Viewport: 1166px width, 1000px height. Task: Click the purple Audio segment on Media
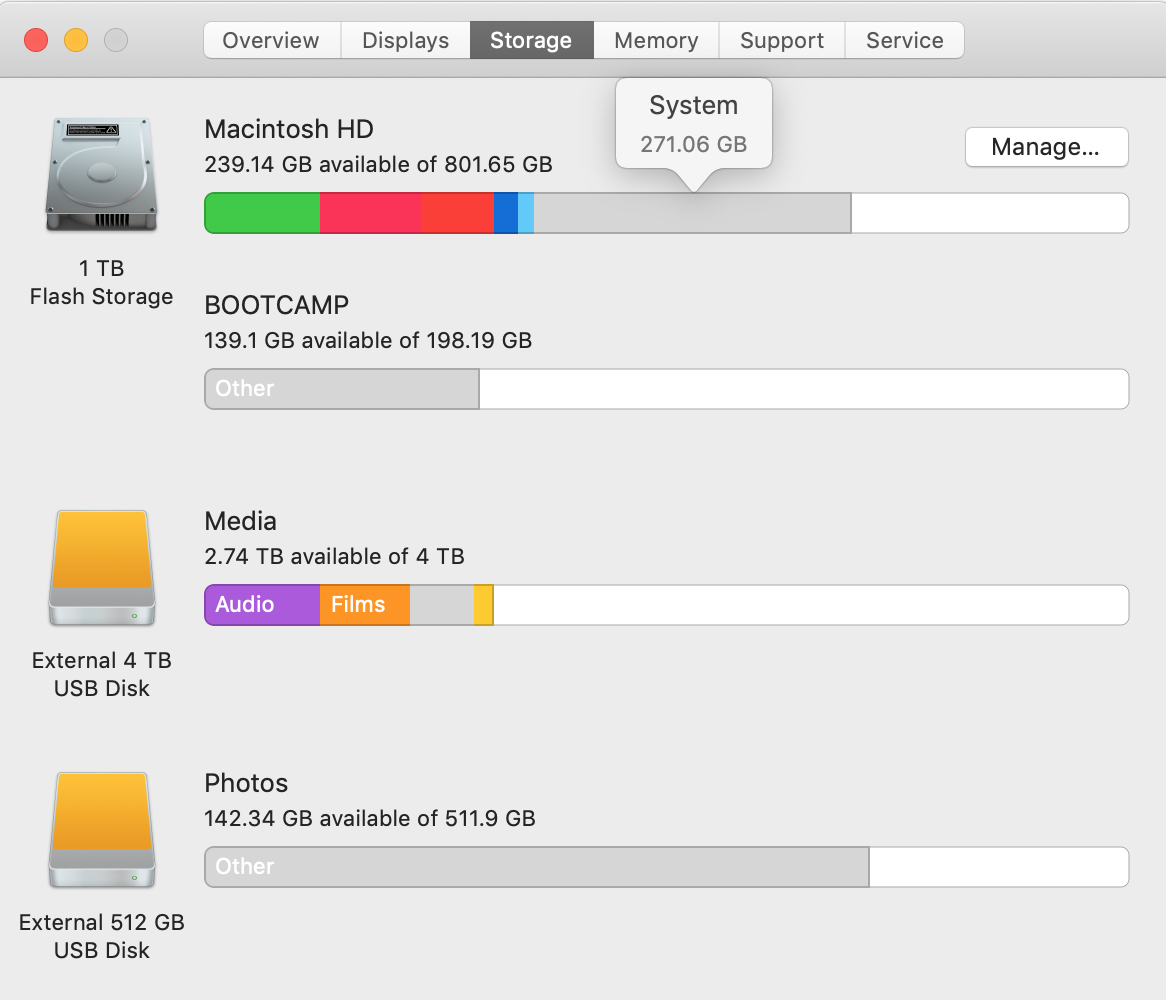coord(262,605)
